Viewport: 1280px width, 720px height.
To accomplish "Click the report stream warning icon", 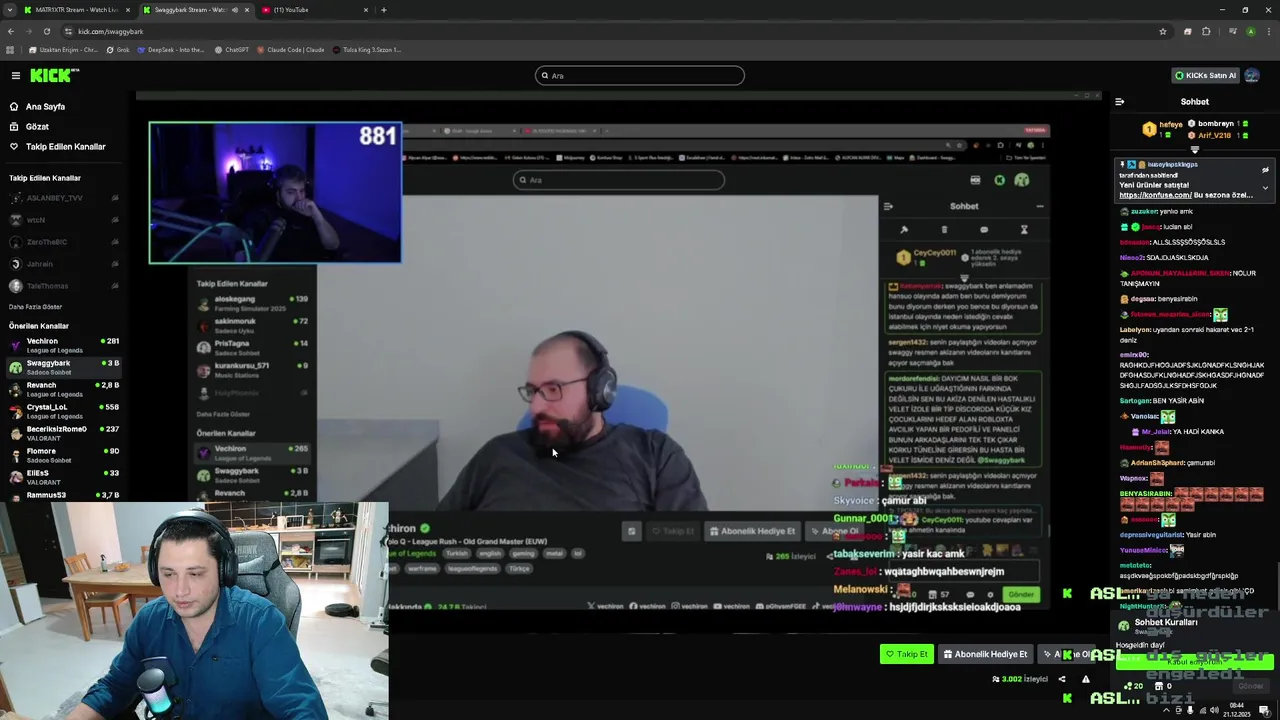I will pos(1086,679).
